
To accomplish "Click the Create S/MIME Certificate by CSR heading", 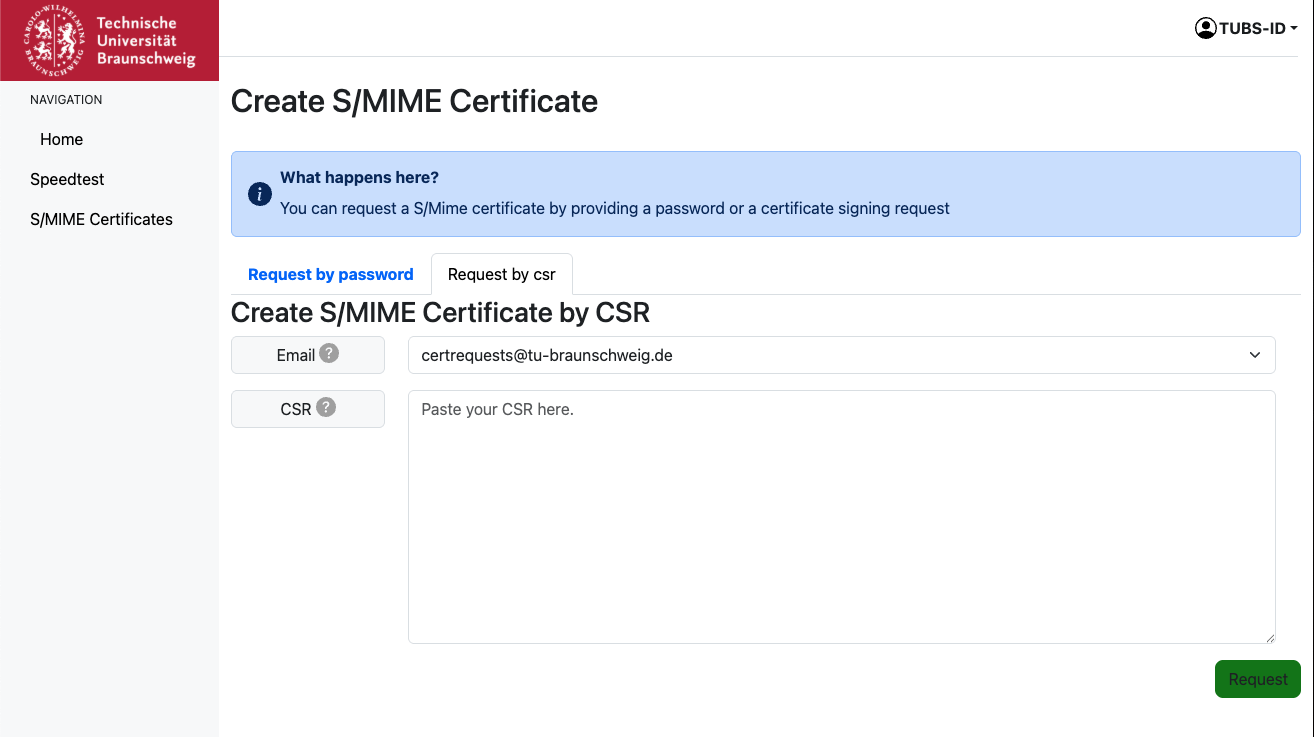I will 440,313.
